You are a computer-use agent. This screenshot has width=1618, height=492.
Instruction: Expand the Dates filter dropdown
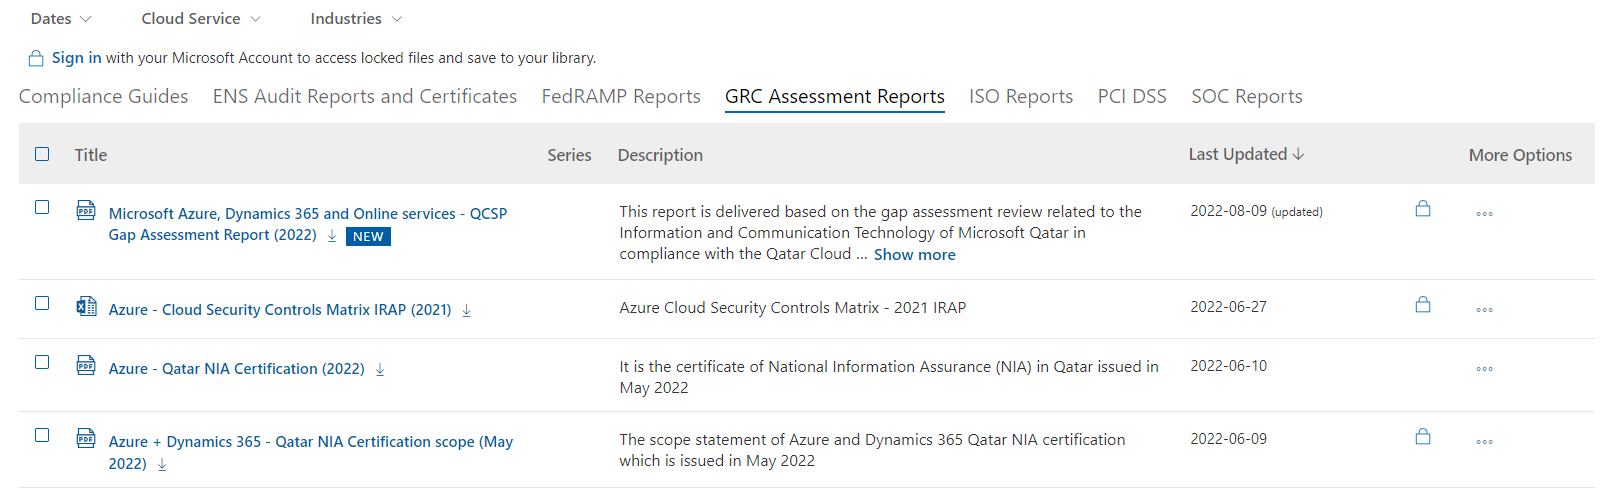click(x=61, y=19)
